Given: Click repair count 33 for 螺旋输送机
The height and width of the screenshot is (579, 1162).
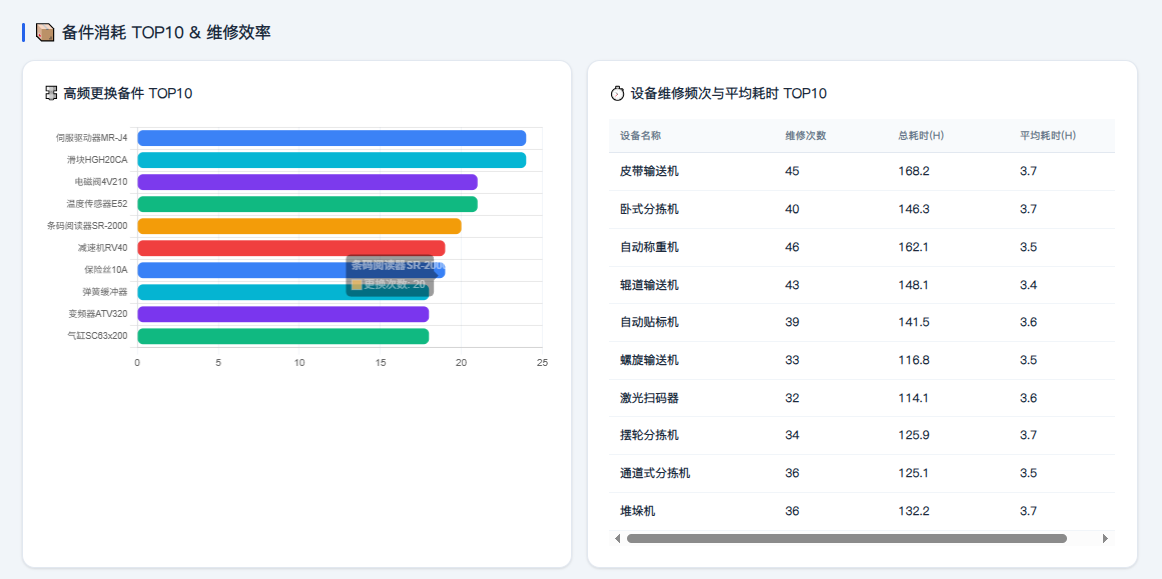Looking at the screenshot, I should pos(792,360).
